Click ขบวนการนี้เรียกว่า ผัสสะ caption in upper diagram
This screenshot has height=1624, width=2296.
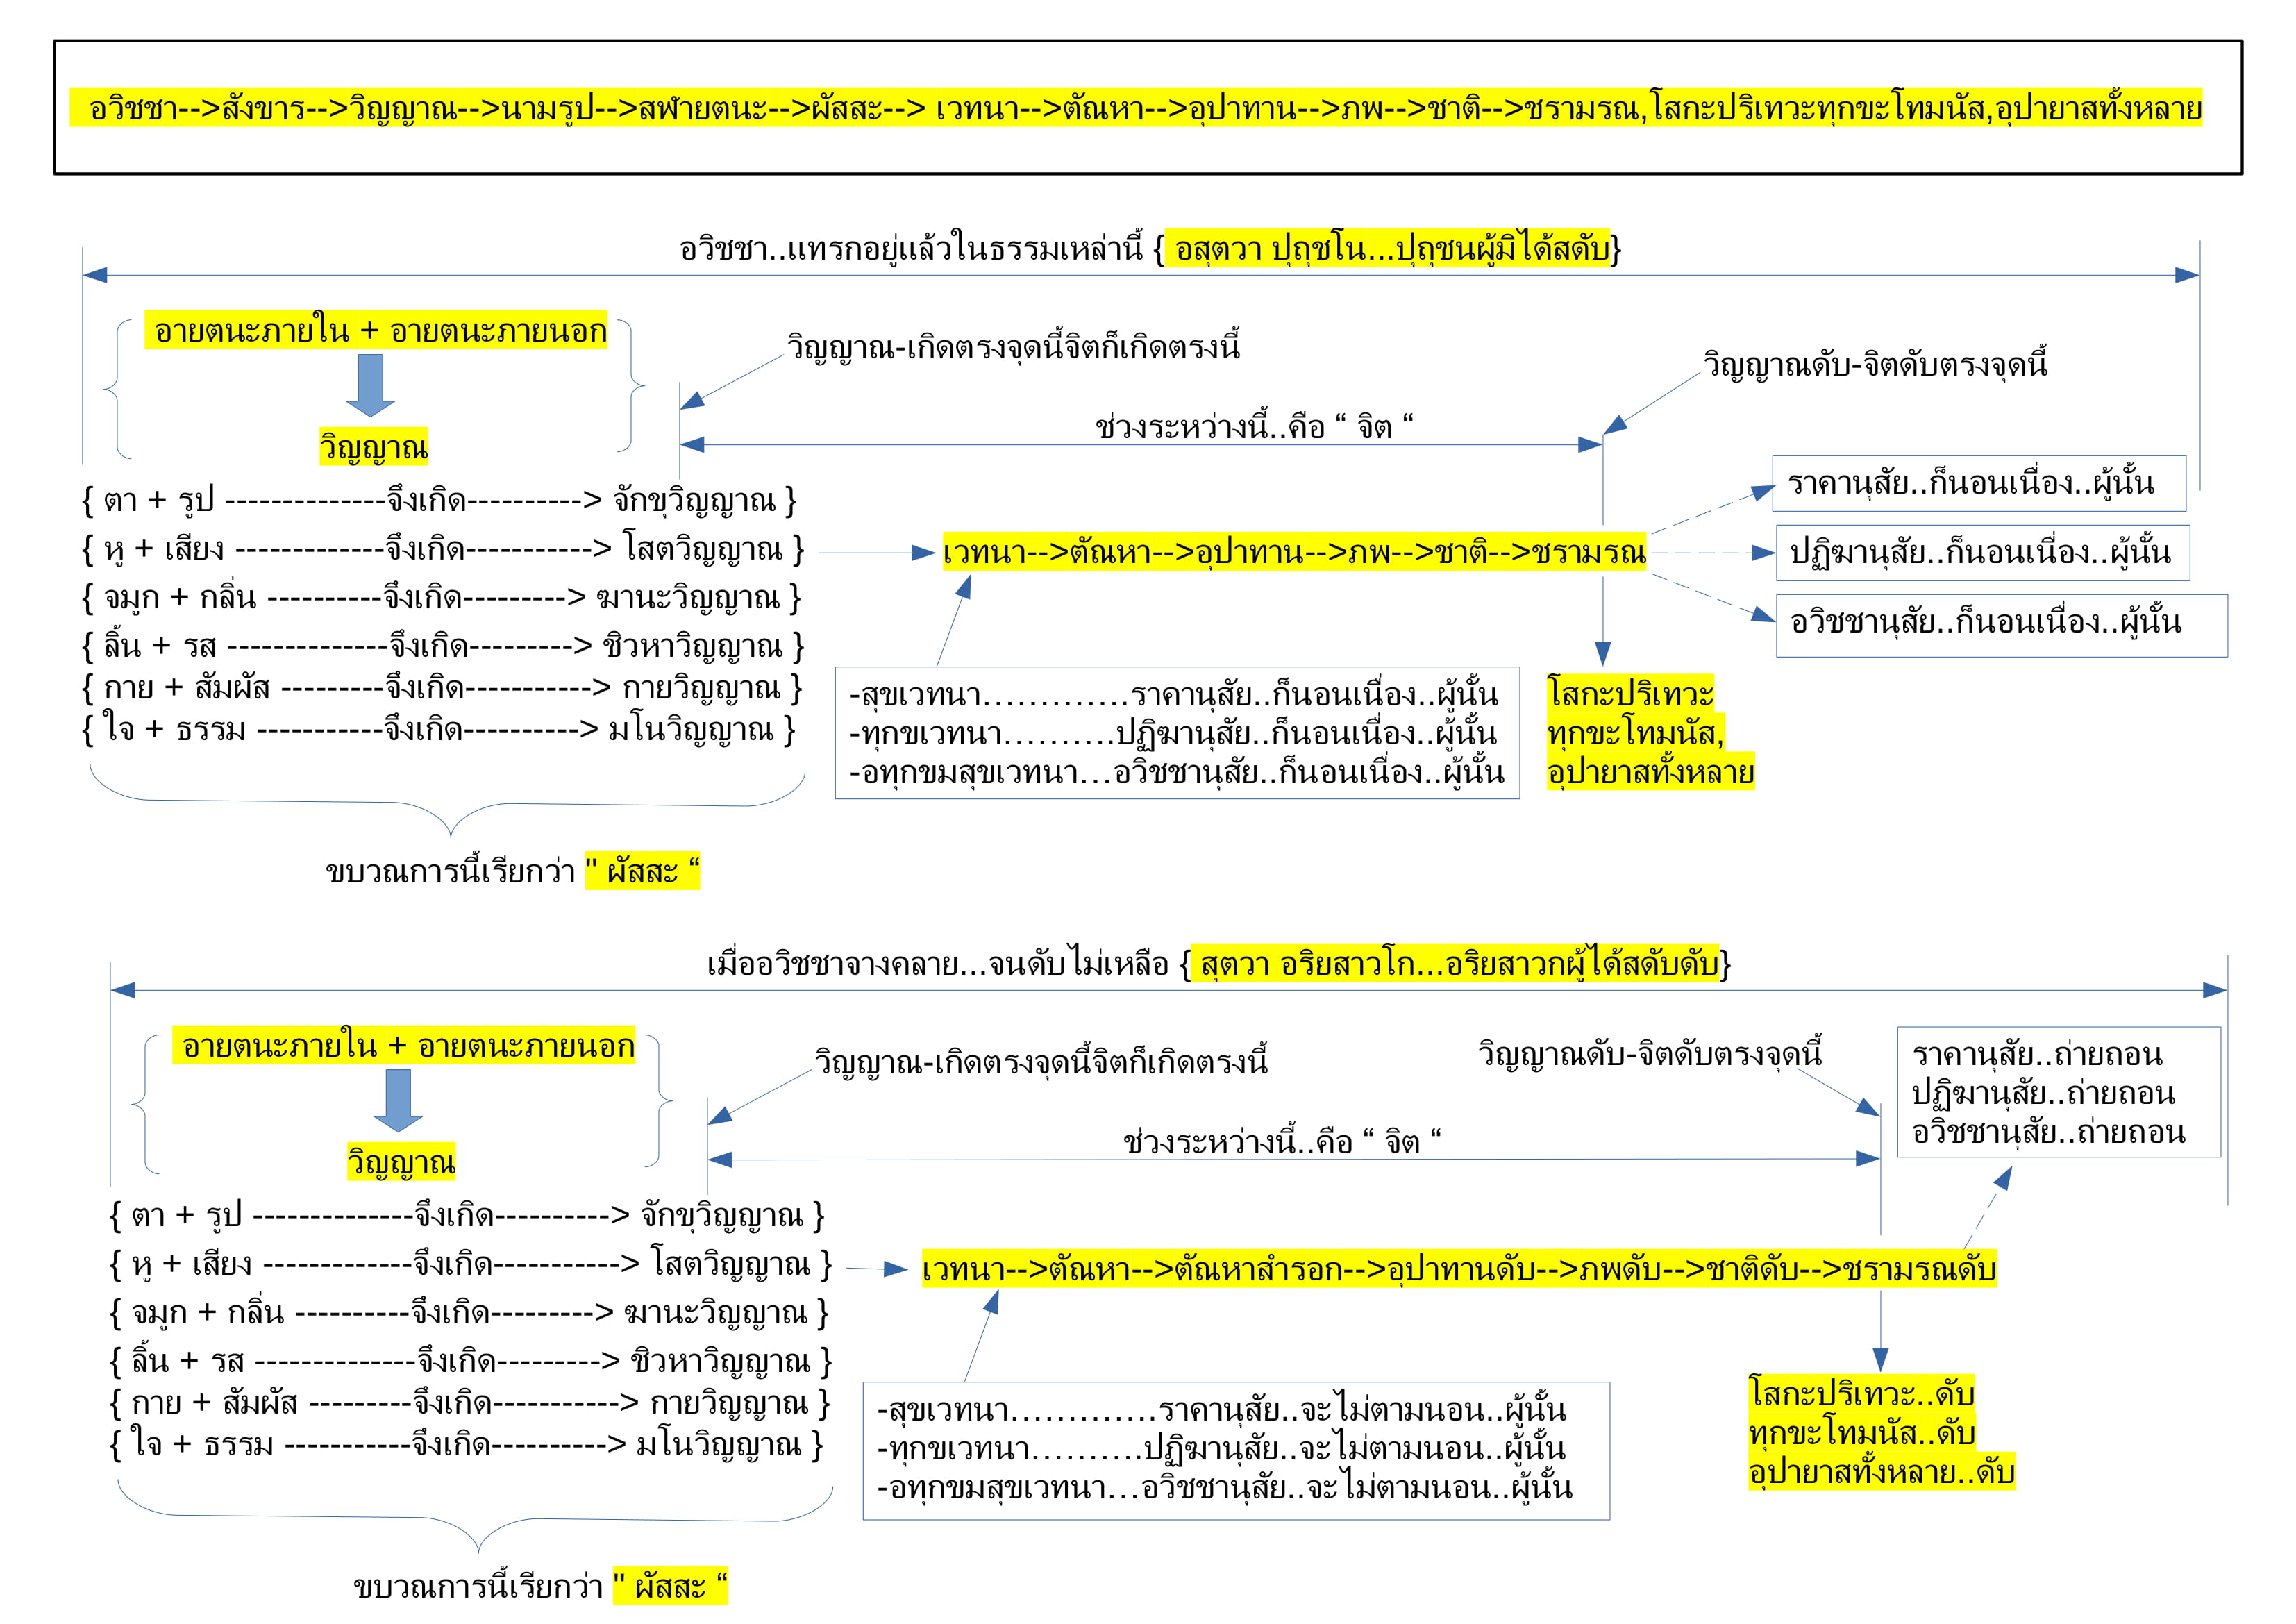pyautogui.click(x=512, y=871)
